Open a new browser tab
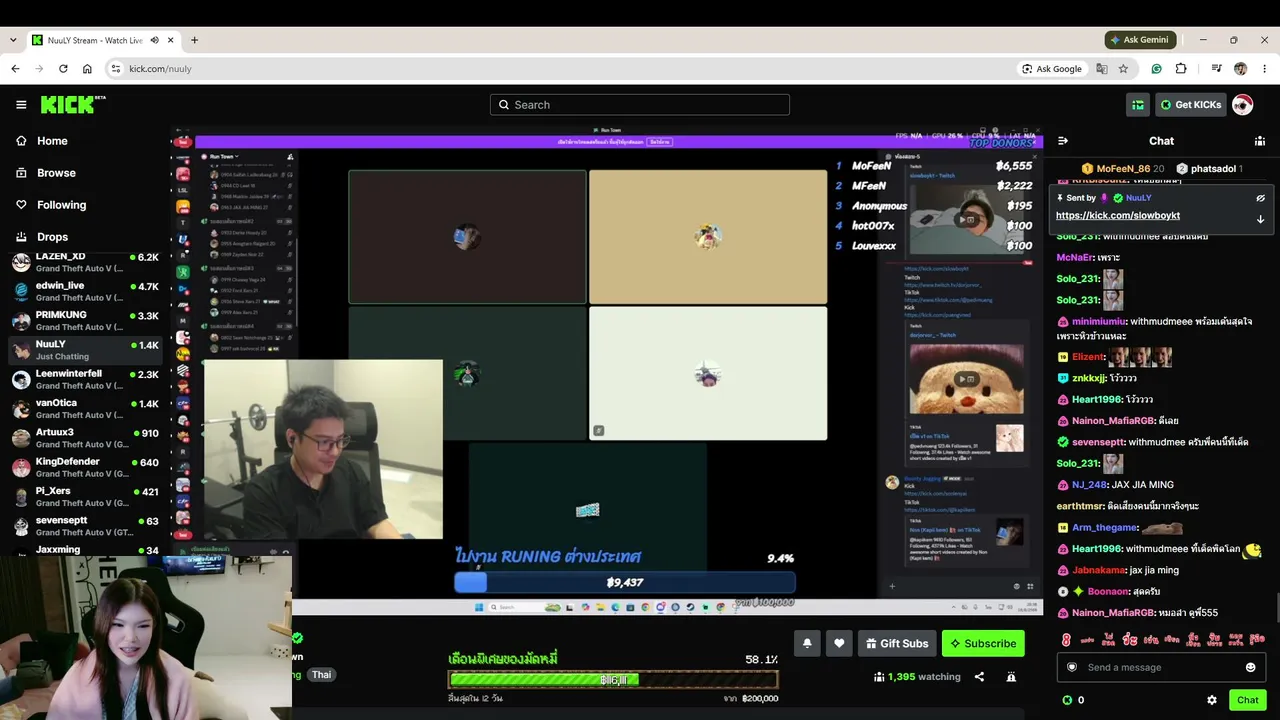Screen dimensions: 1280x720 point(194,40)
